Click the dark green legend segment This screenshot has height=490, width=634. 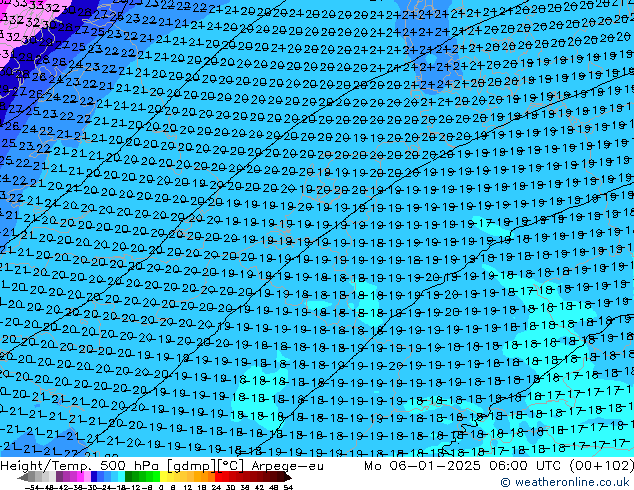pyautogui.click(x=128, y=477)
